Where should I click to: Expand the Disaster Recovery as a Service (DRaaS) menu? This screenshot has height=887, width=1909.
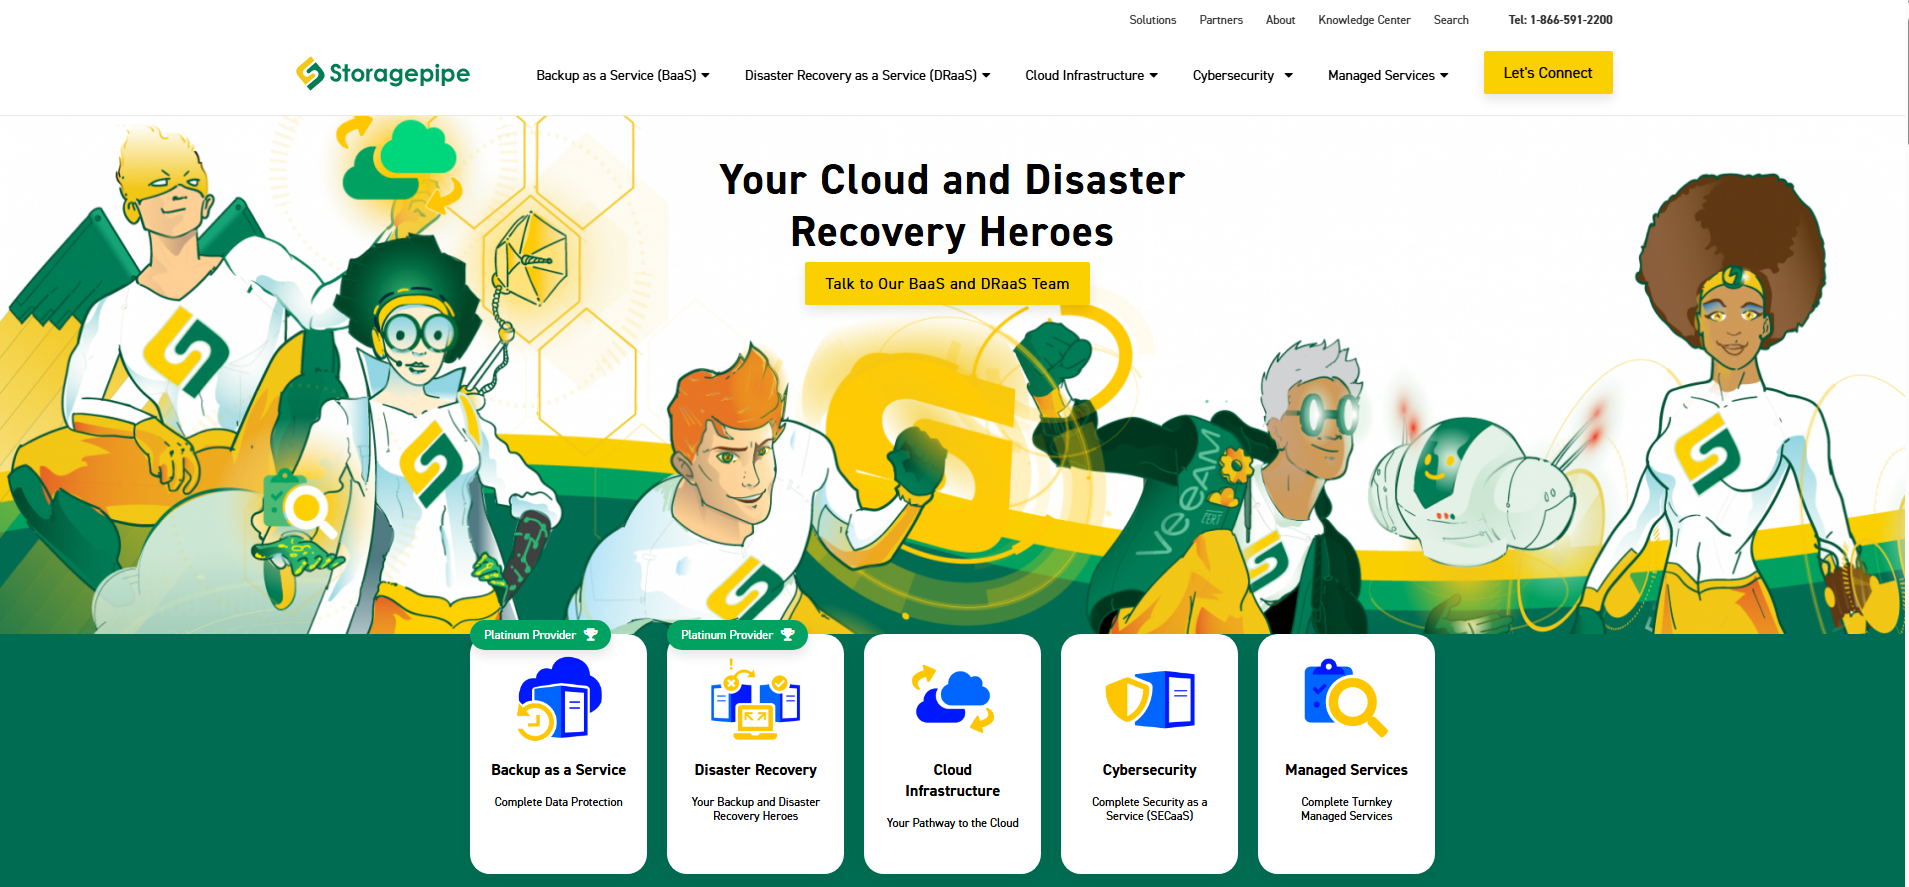(x=868, y=75)
